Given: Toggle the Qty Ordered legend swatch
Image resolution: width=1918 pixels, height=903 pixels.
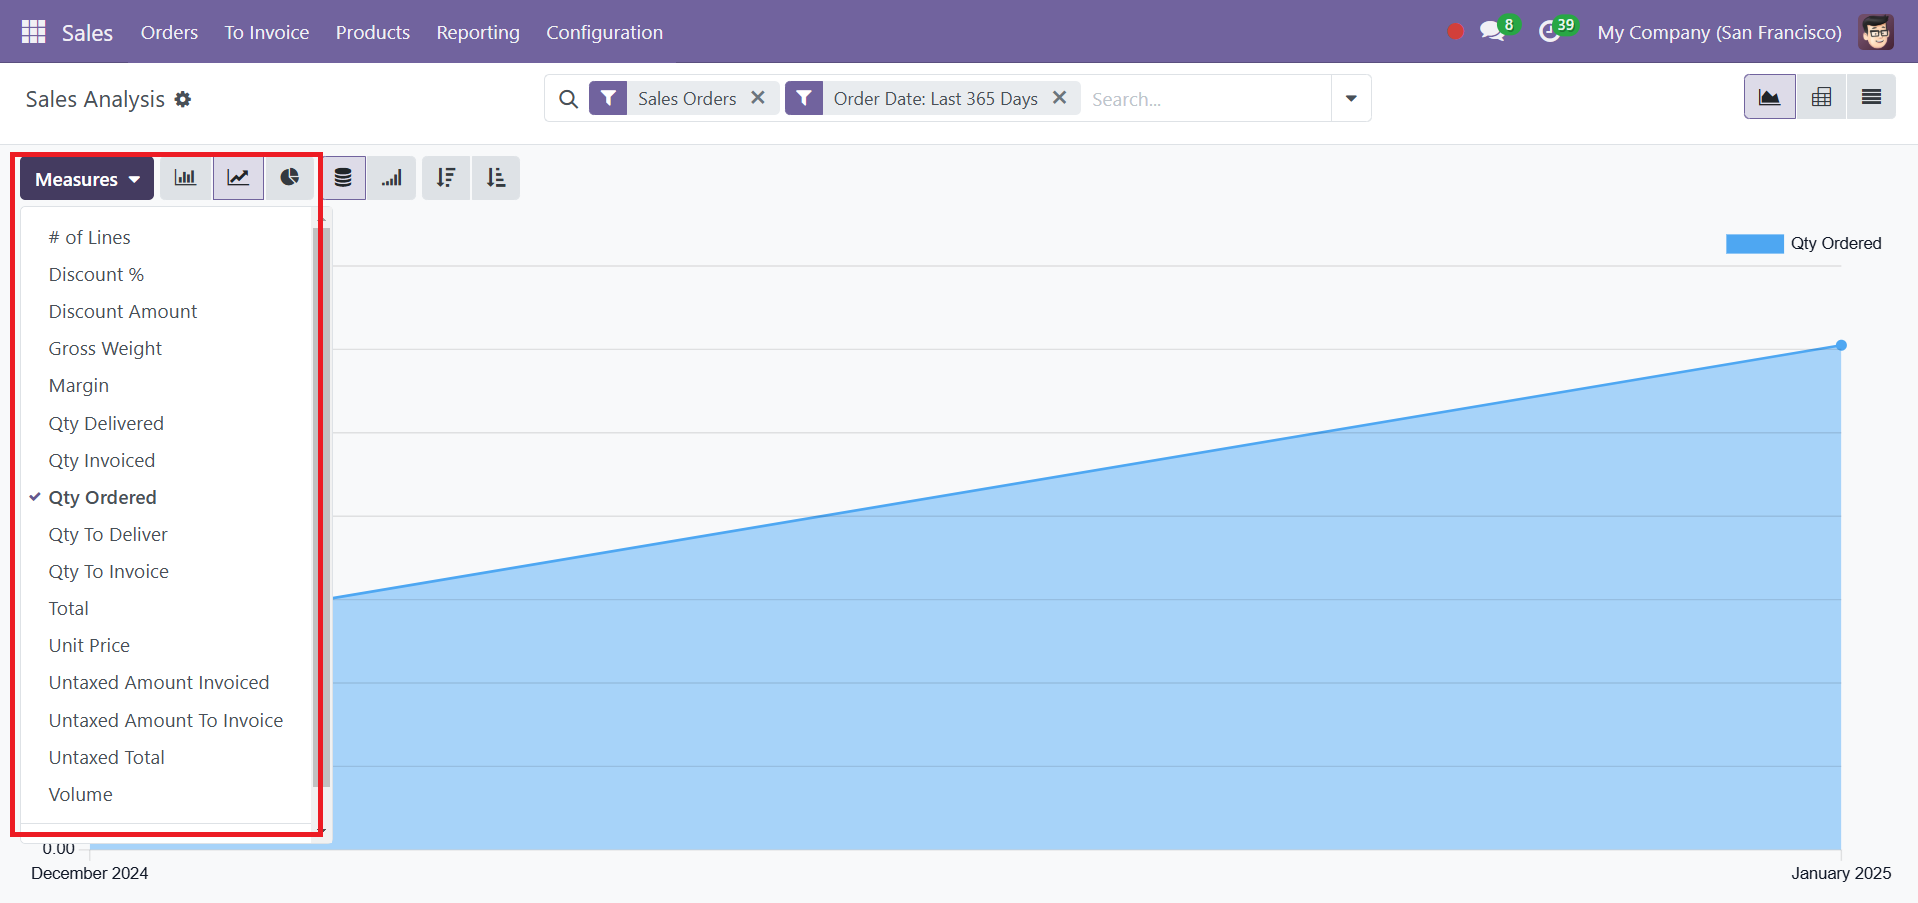Looking at the screenshot, I should point(1754,243).
